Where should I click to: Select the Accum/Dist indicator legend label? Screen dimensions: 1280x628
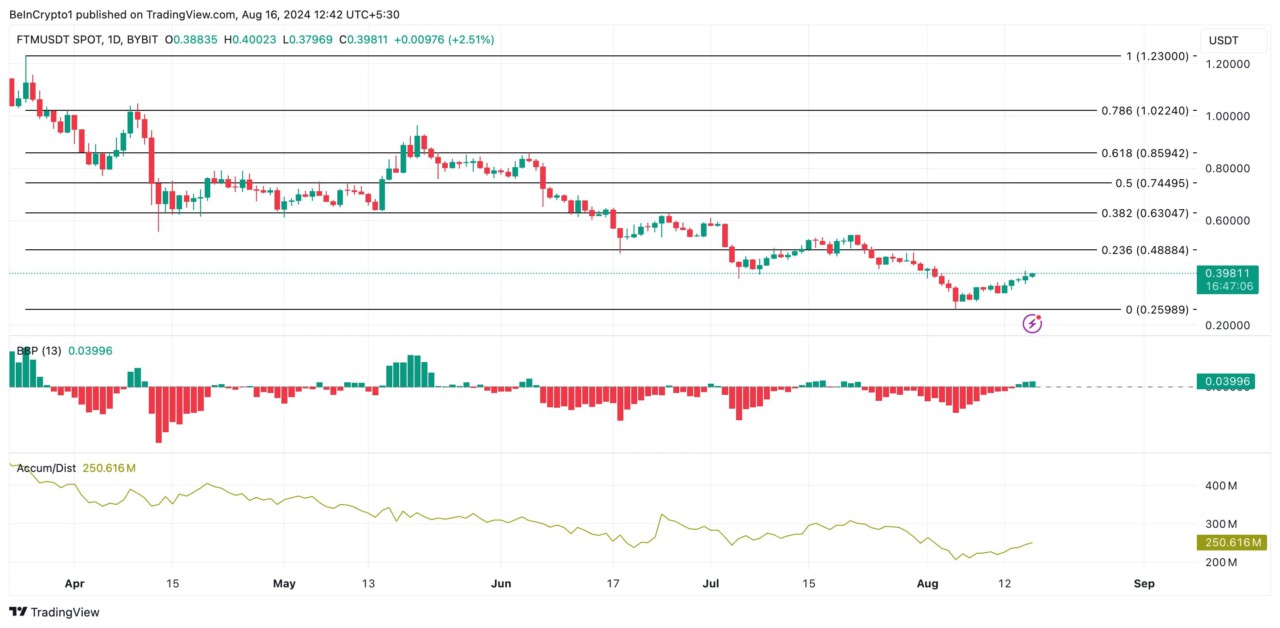48,468
